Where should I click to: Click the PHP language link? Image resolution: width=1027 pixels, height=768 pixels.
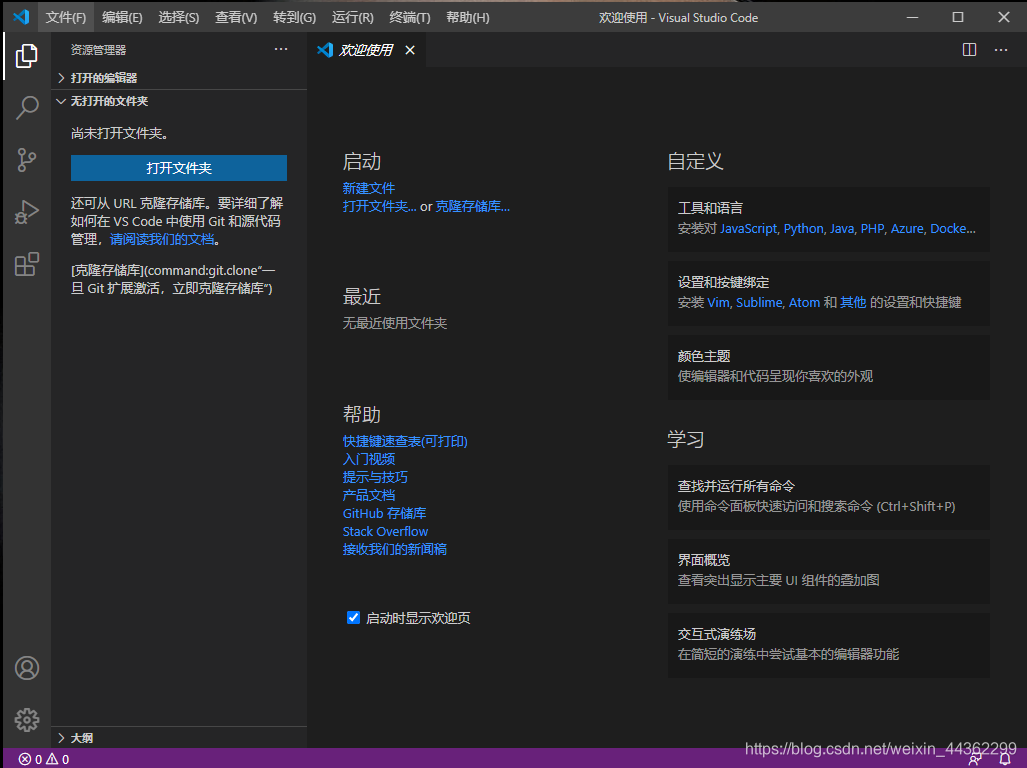click(872, 229)
